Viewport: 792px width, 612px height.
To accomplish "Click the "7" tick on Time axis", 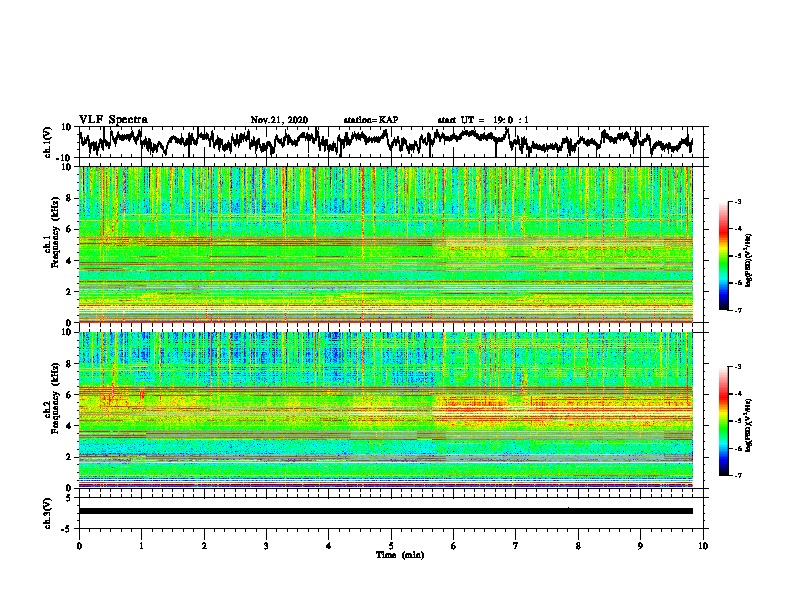I will [516, 546].
